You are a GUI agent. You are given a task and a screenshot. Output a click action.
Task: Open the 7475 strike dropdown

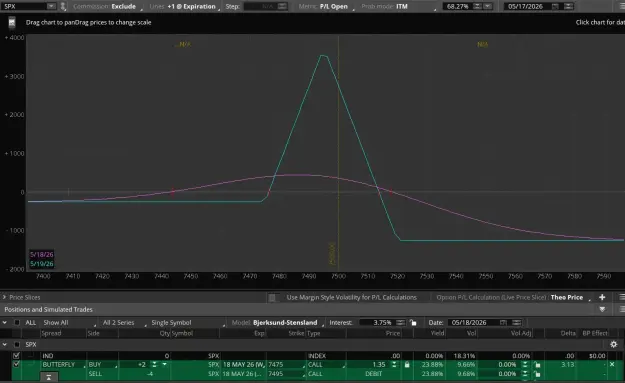click(286, 365)
